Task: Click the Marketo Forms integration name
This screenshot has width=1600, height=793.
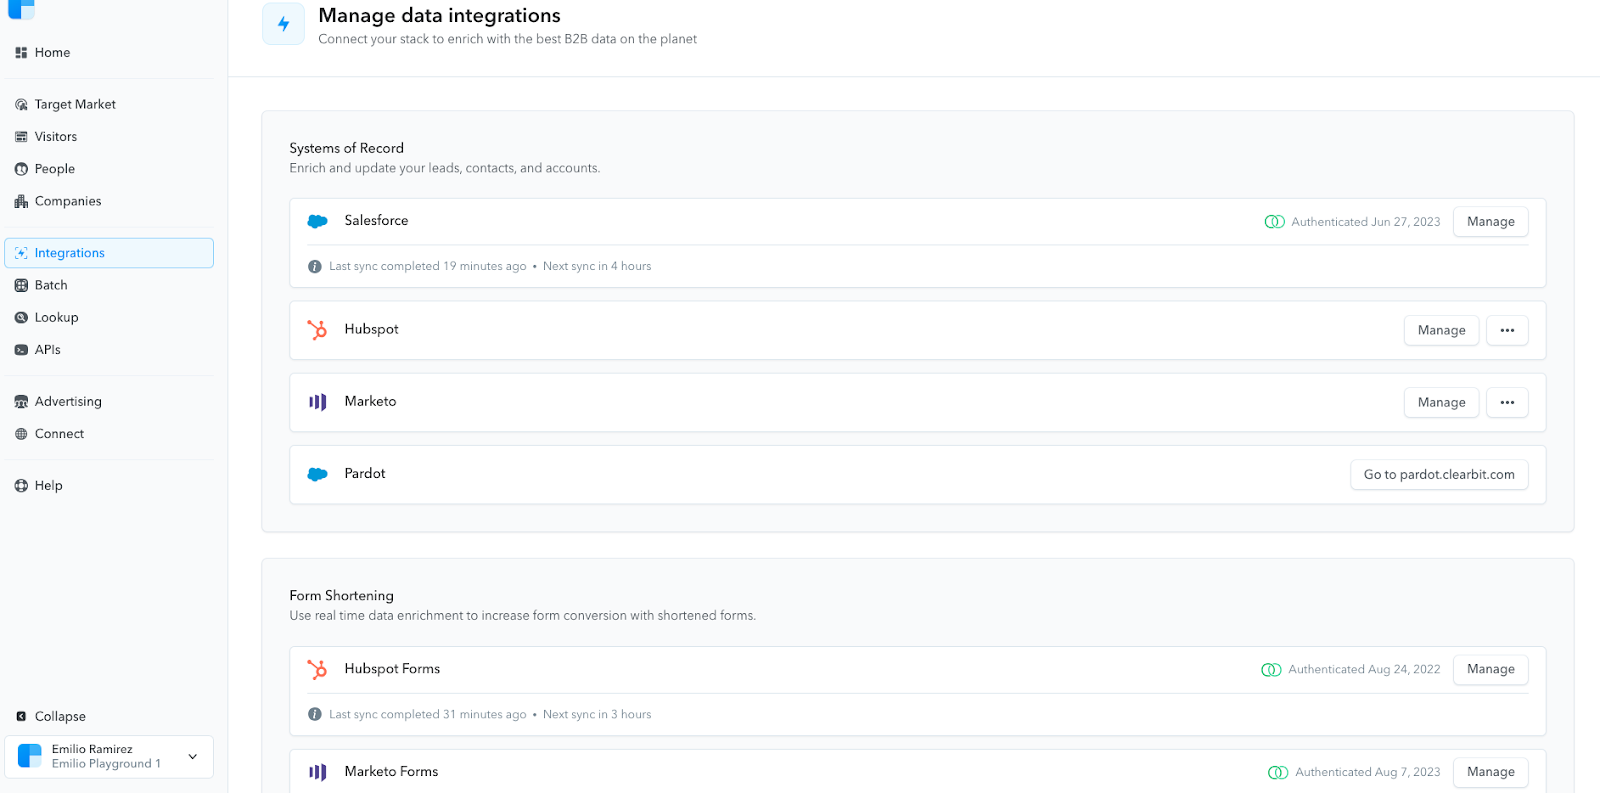Action: (x=391, y=772)
